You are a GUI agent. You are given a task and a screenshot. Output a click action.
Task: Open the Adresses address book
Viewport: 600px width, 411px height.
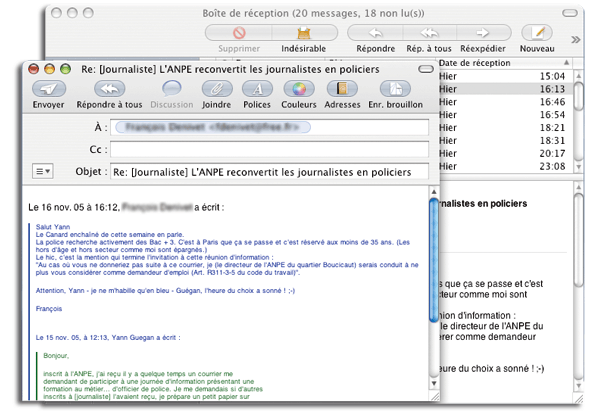(342, 89)
